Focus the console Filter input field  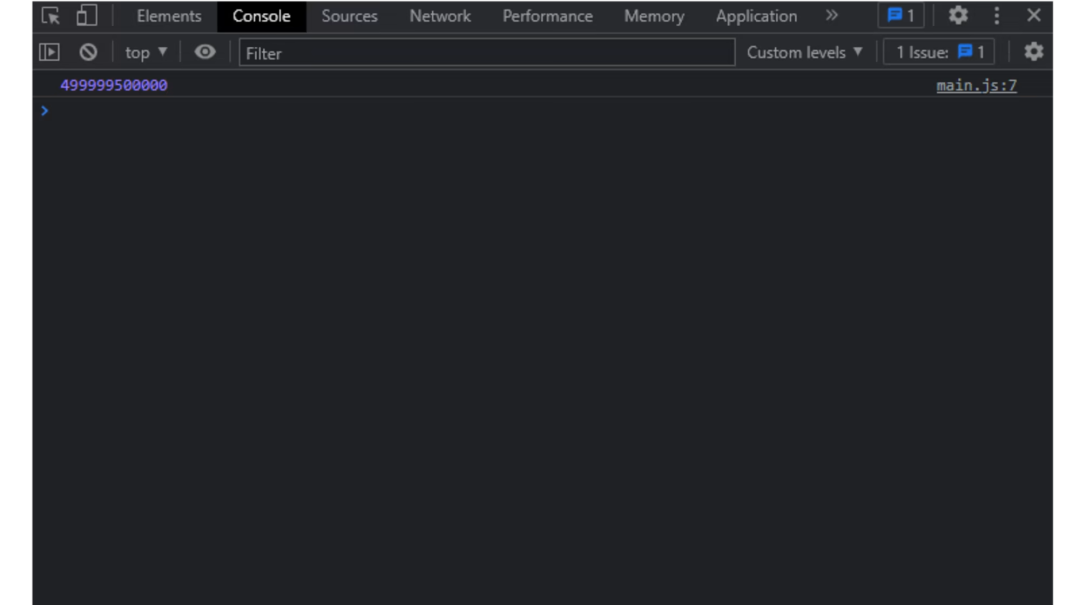pyautogui.click(x=486, y=52)
